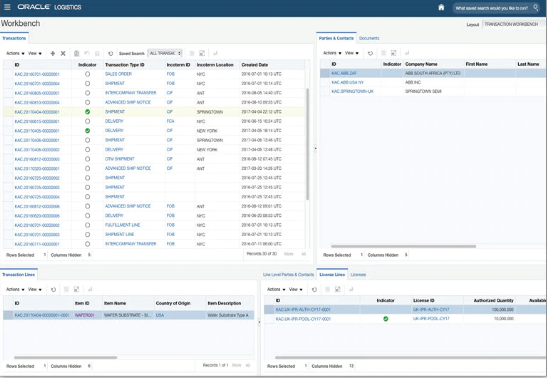Click row selector of NAFER001 transaction line
547x378 pixels.
coord(8,315)
